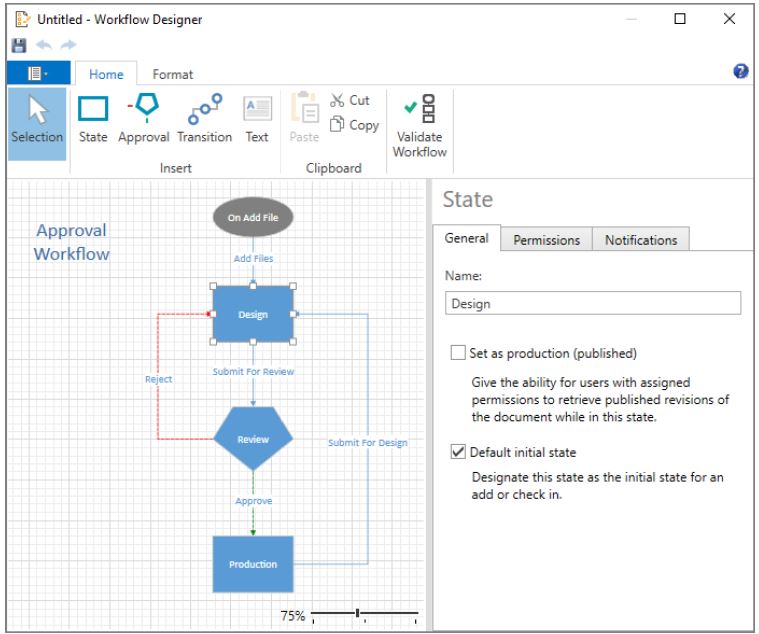
Task: Select the State insert tool
Action: 93,120
